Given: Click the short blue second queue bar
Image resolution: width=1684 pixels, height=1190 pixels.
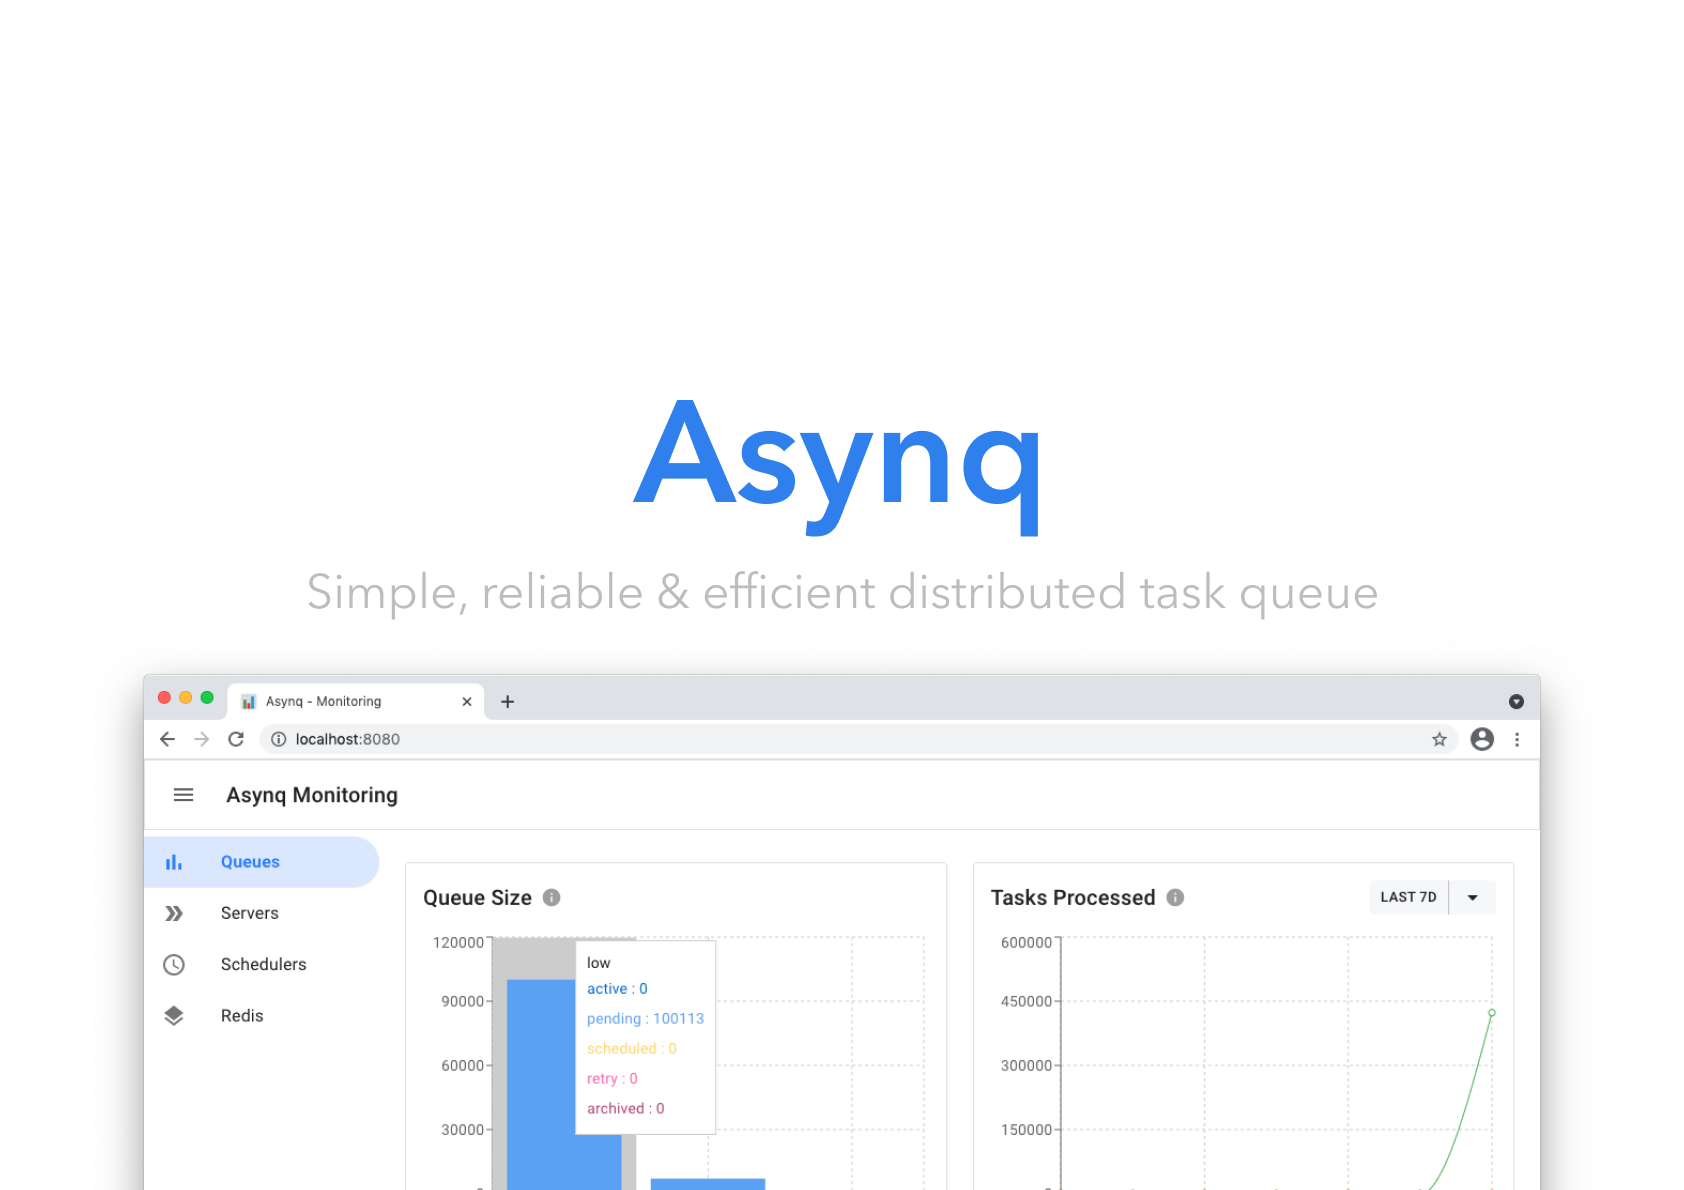Looking at the screenshot, I should pyautogui.click(x=708, y=1184).
